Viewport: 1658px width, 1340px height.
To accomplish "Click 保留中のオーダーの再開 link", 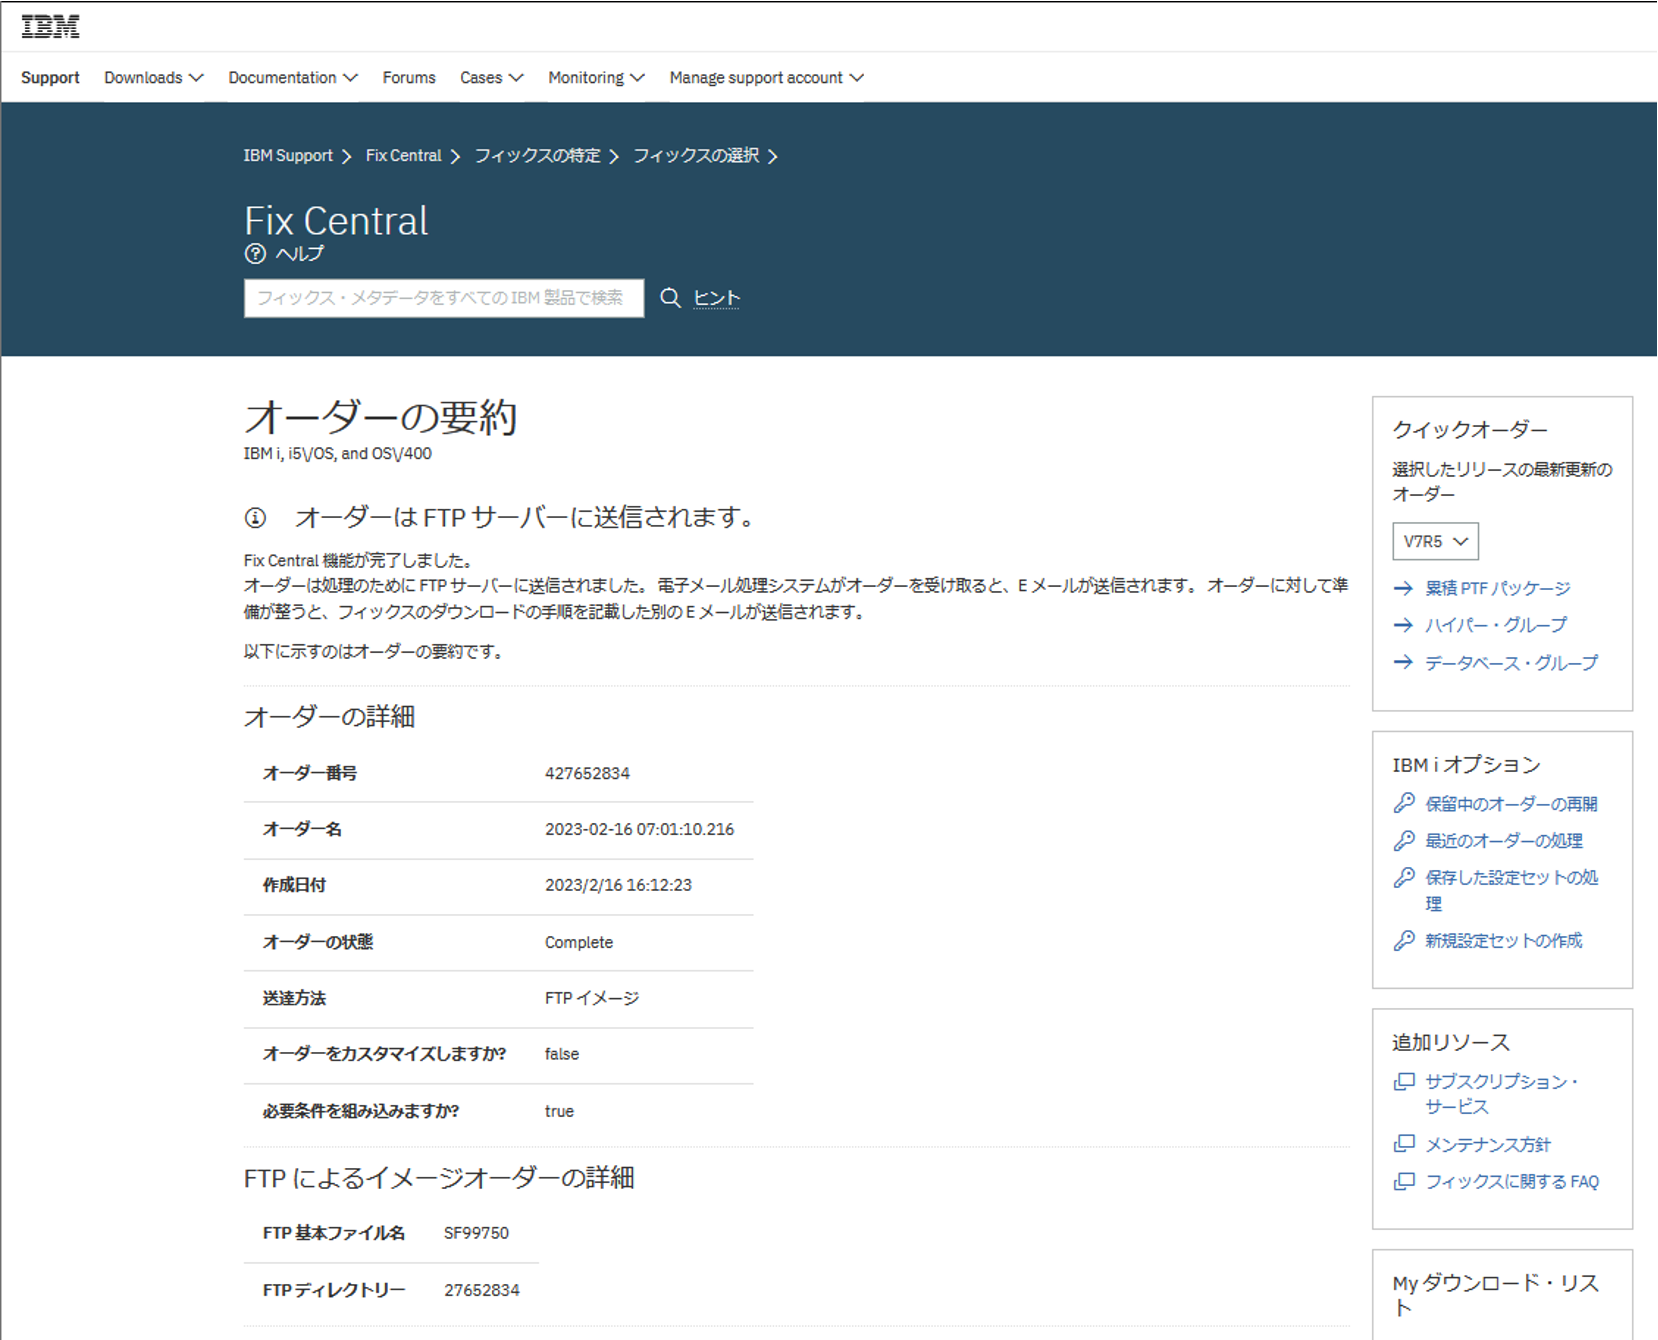I will pyautogui.click(x=1511, y=804).
